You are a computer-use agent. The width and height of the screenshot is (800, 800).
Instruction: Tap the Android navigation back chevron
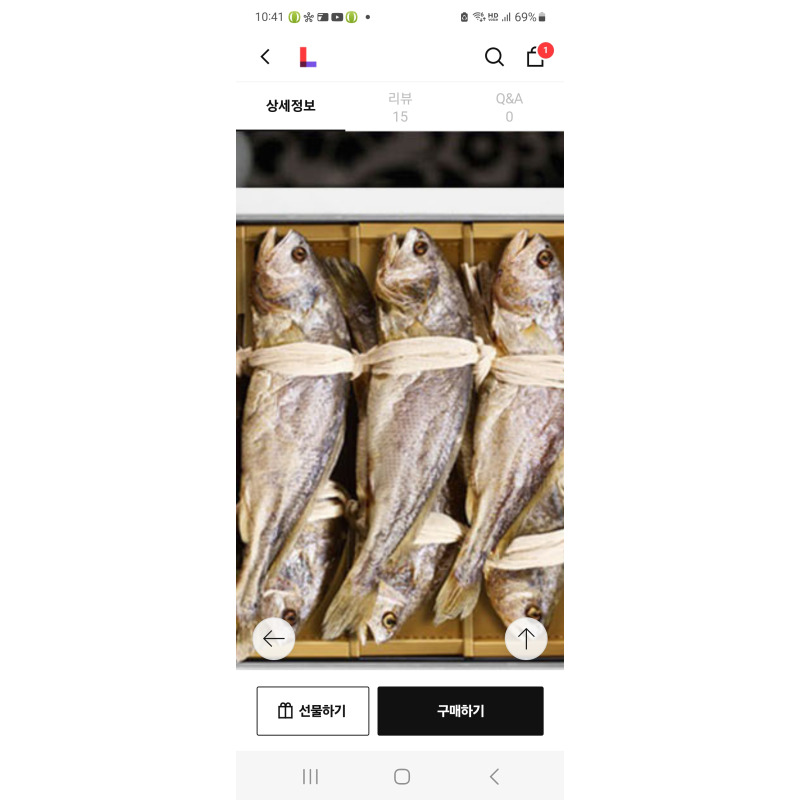[494, 777]
